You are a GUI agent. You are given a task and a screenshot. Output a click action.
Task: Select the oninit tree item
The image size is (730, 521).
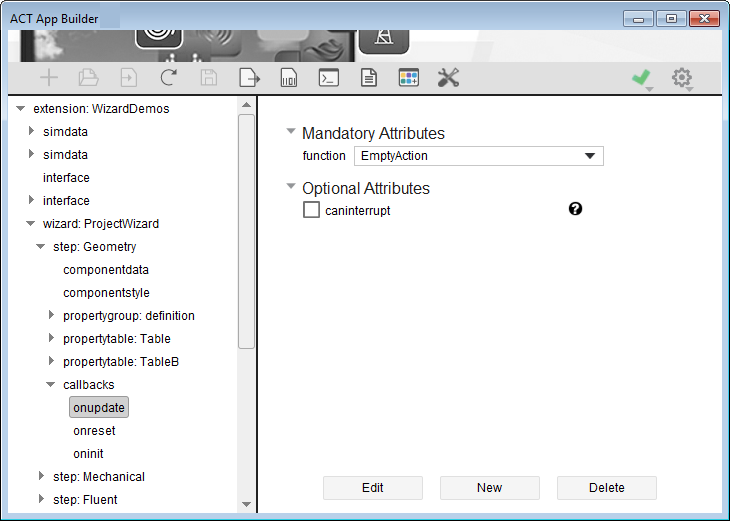[88, 453]
